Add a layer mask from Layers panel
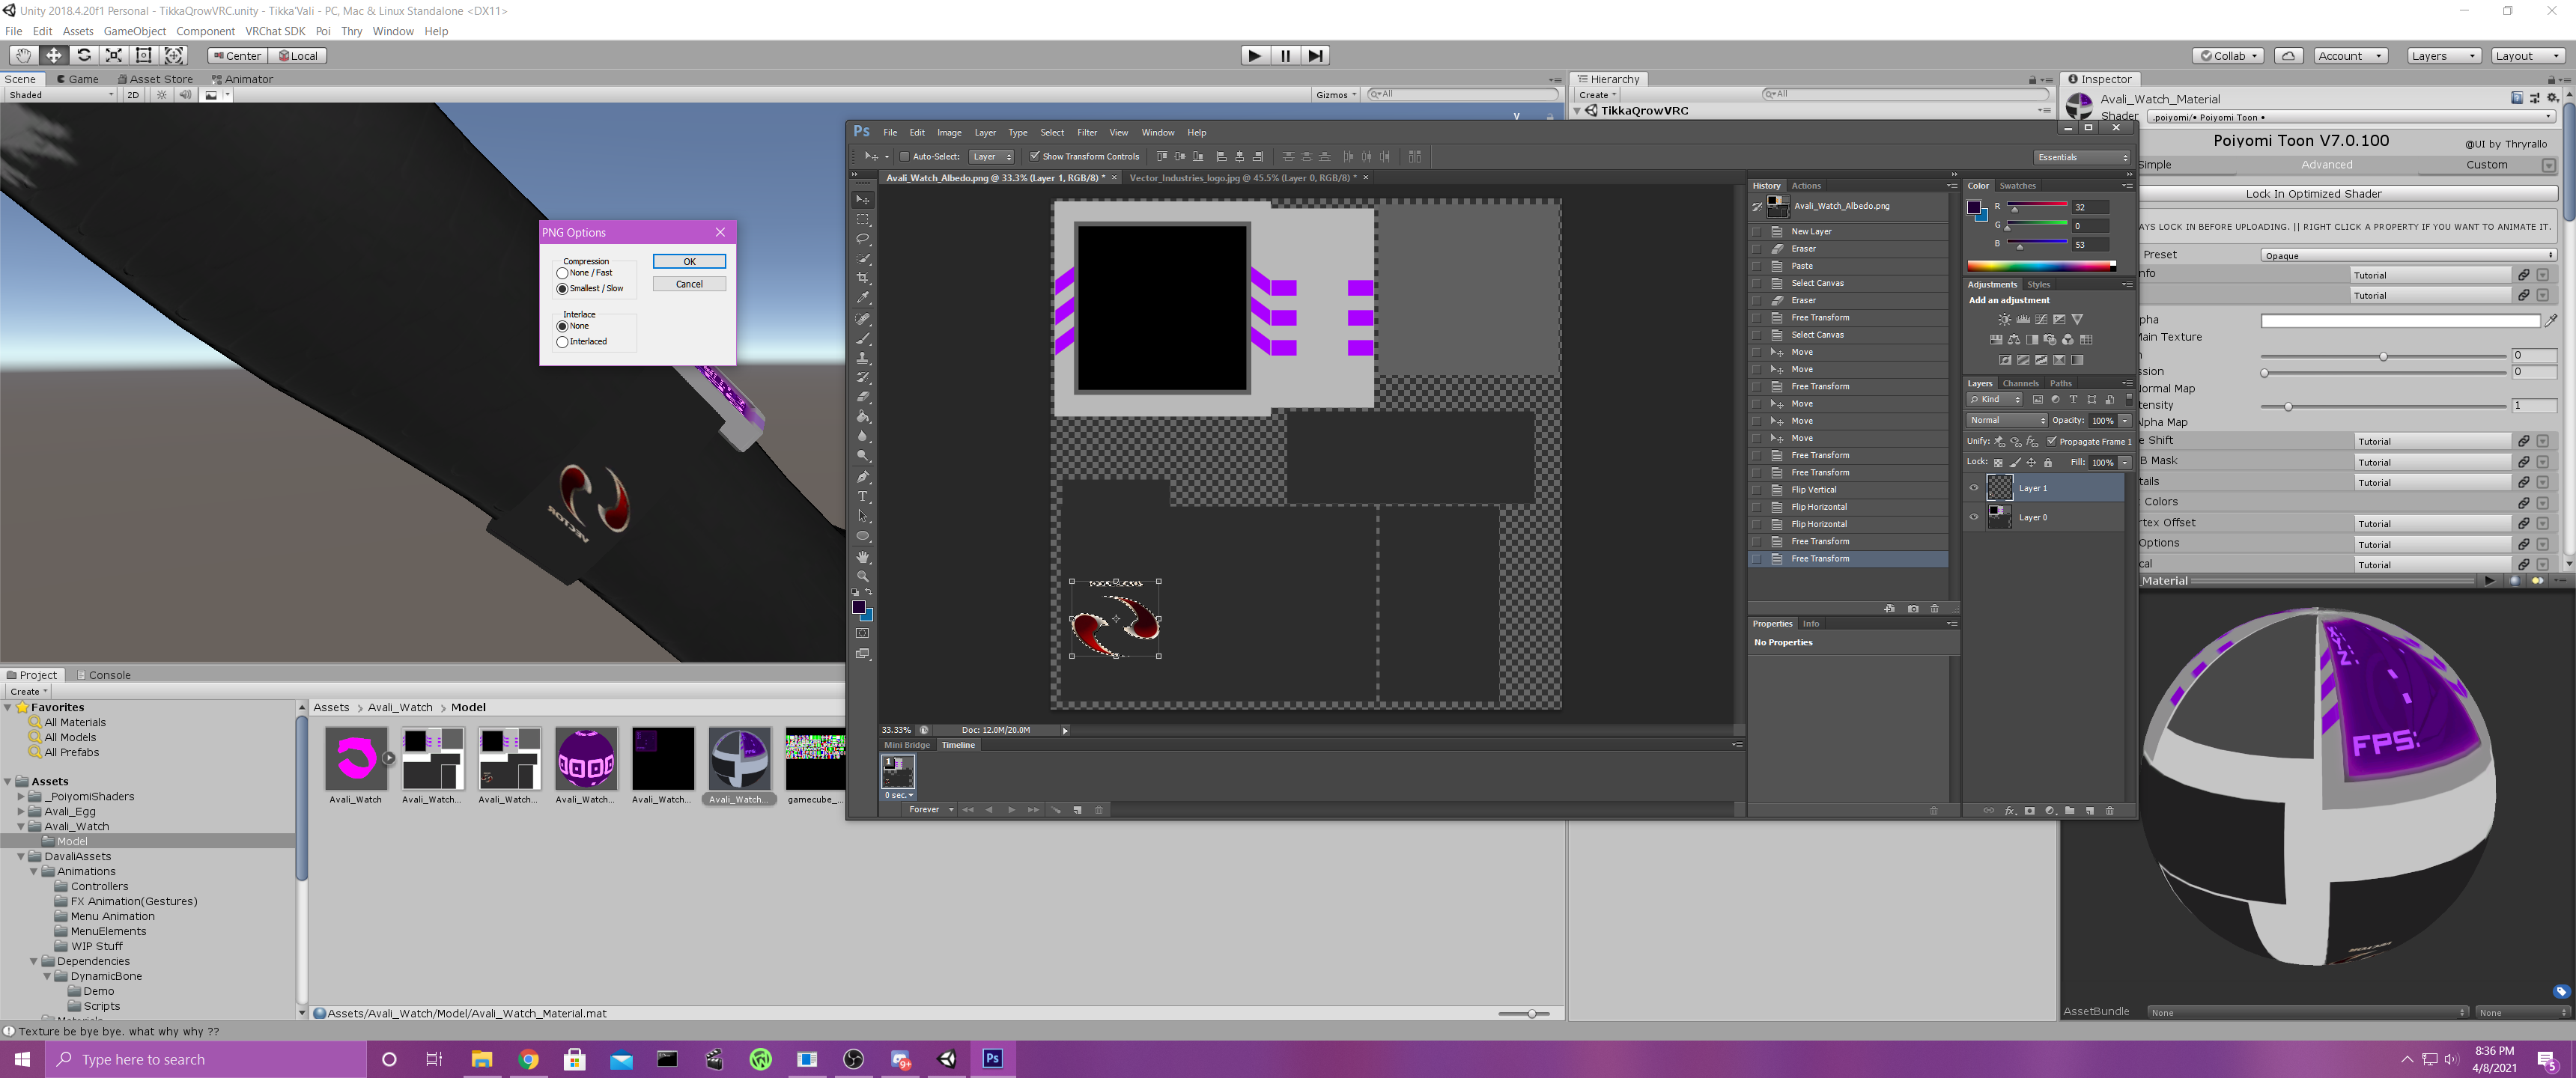 [2029, 810]
